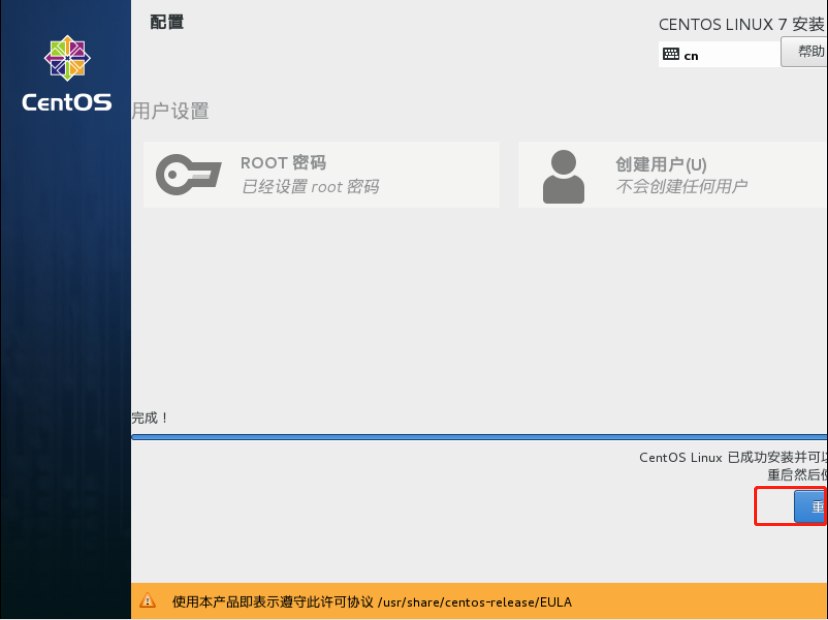Click the 已经设置 root 密码 status text
Screen dimensions: 828x620
310,186
